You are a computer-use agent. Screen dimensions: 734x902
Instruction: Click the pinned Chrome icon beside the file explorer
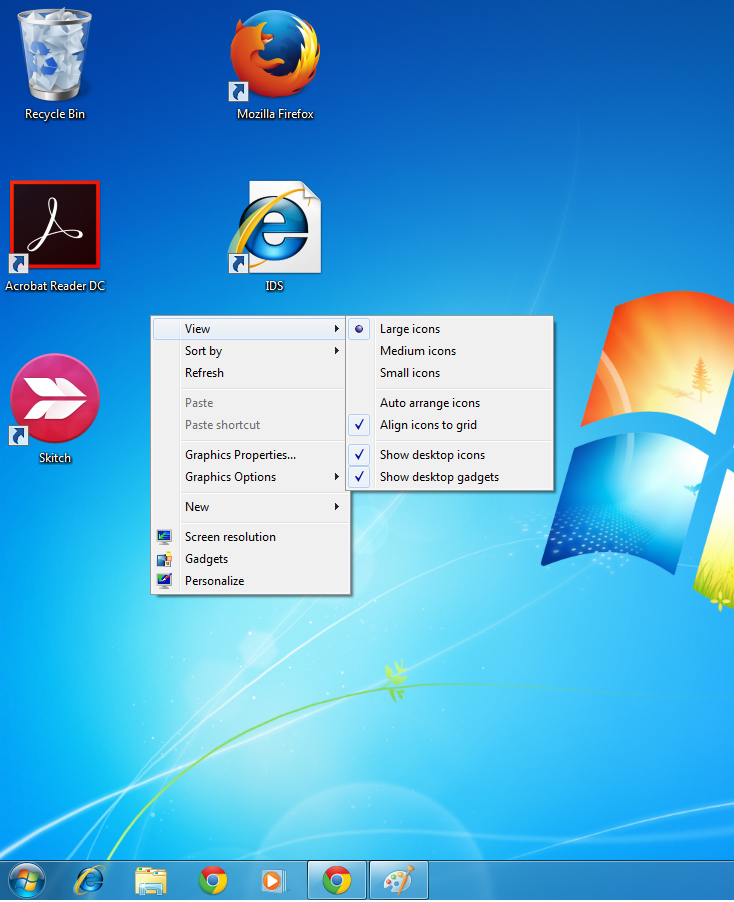point(213,881)
